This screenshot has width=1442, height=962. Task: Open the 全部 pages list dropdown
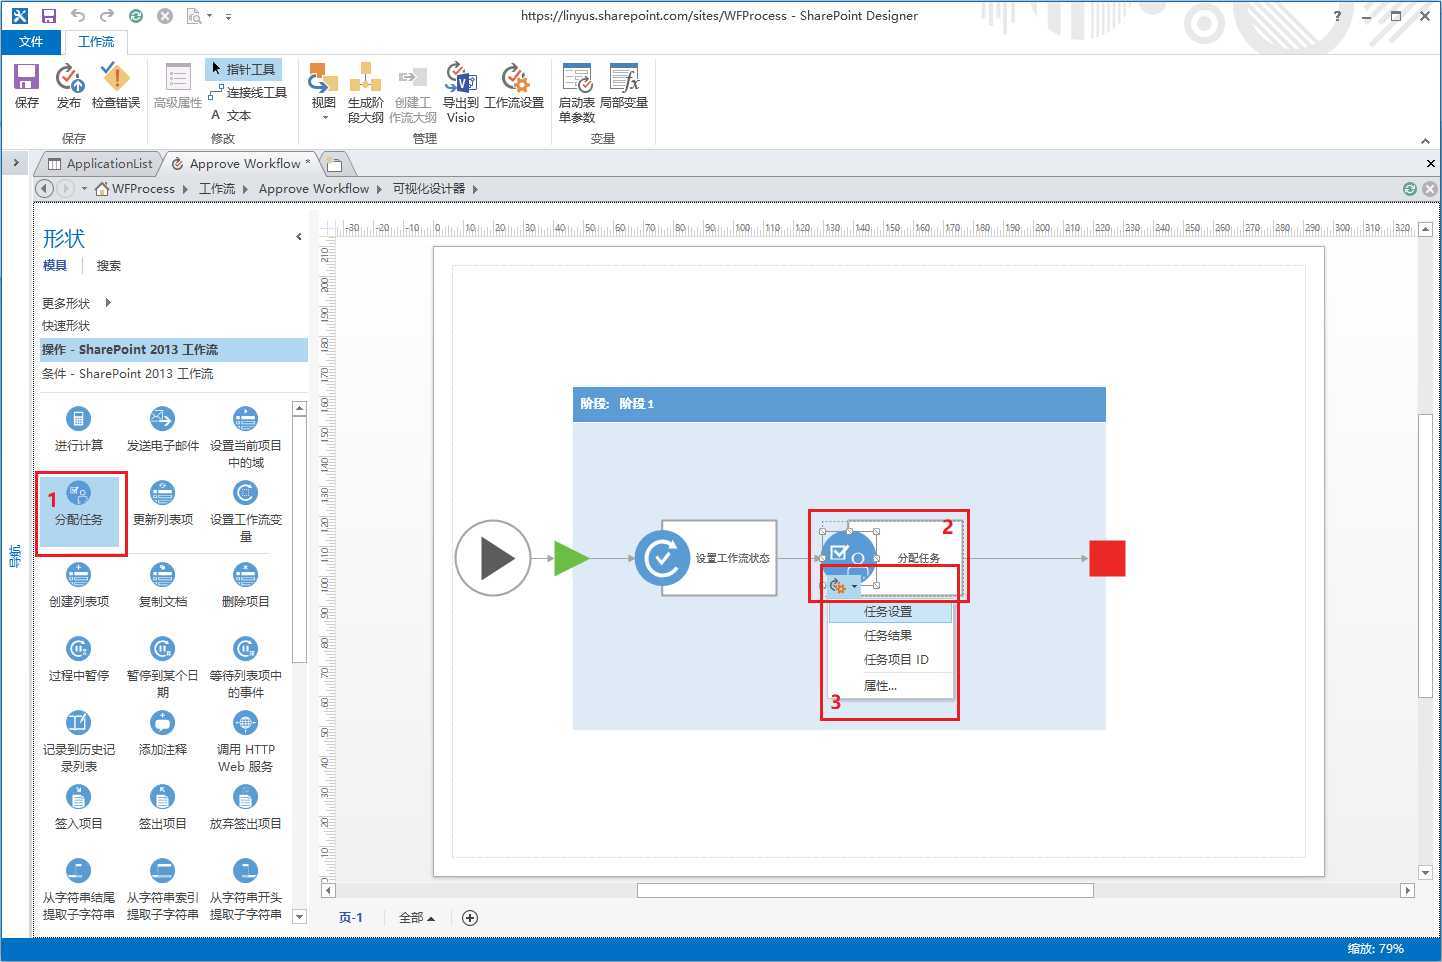(417, 917)
